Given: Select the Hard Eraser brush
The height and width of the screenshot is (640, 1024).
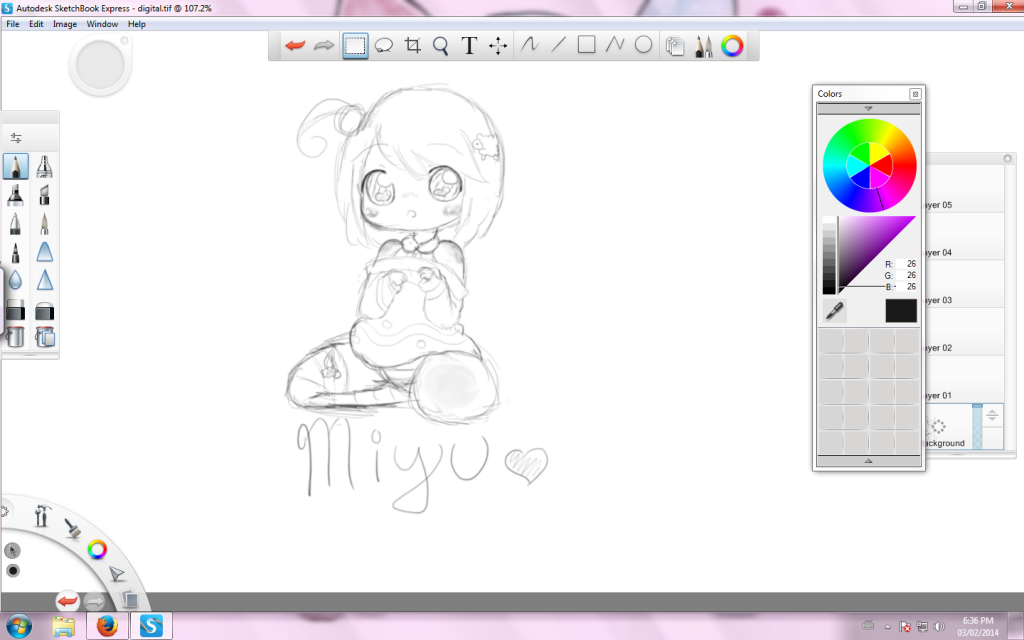Looking at the screenshot, I should (x=16, y=311).
